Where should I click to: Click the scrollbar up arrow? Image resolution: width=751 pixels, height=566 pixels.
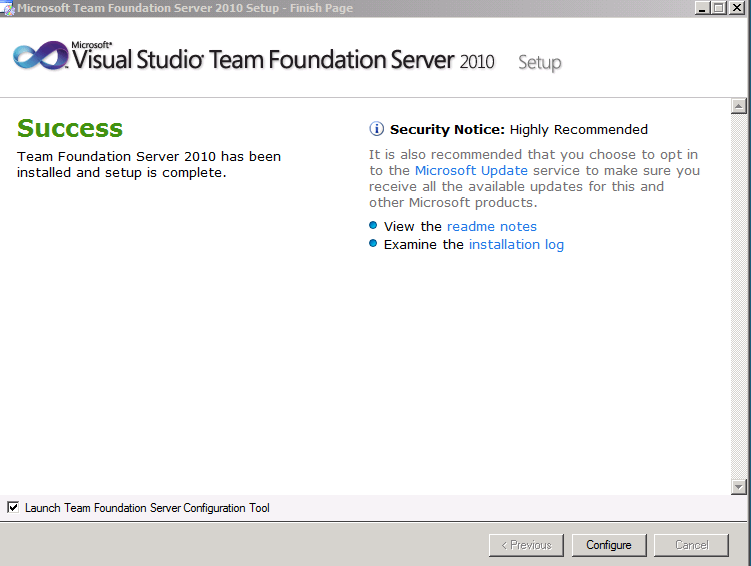pos(739,106)
